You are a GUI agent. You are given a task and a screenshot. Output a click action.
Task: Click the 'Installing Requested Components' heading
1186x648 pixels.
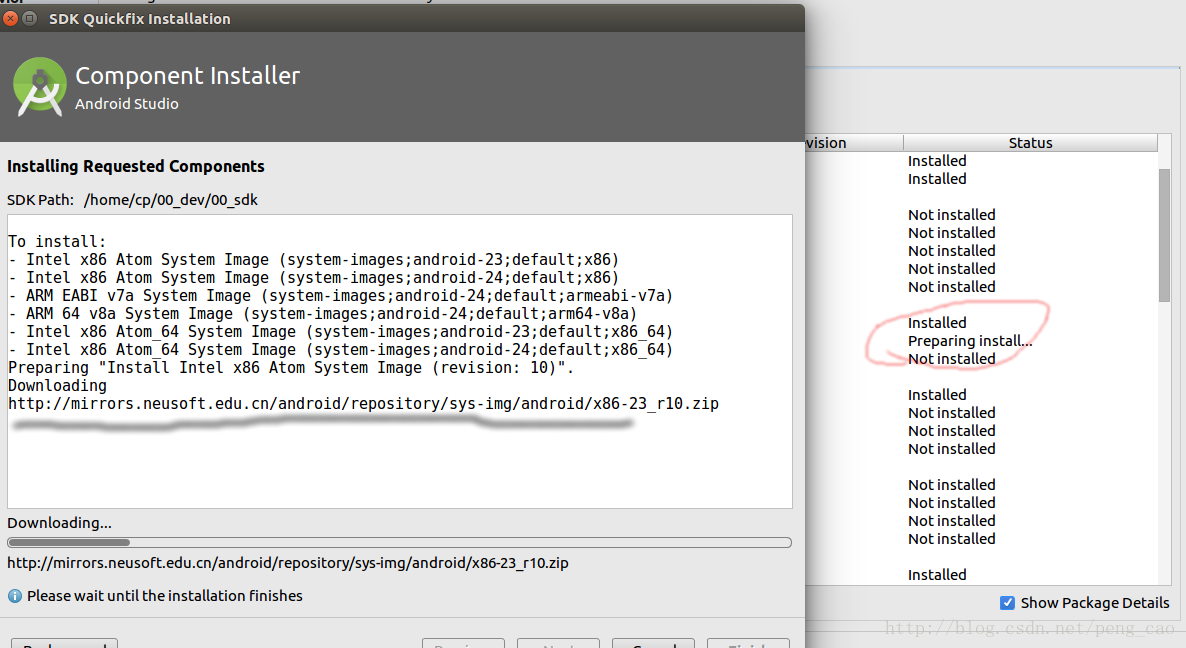tap(135, 166)
